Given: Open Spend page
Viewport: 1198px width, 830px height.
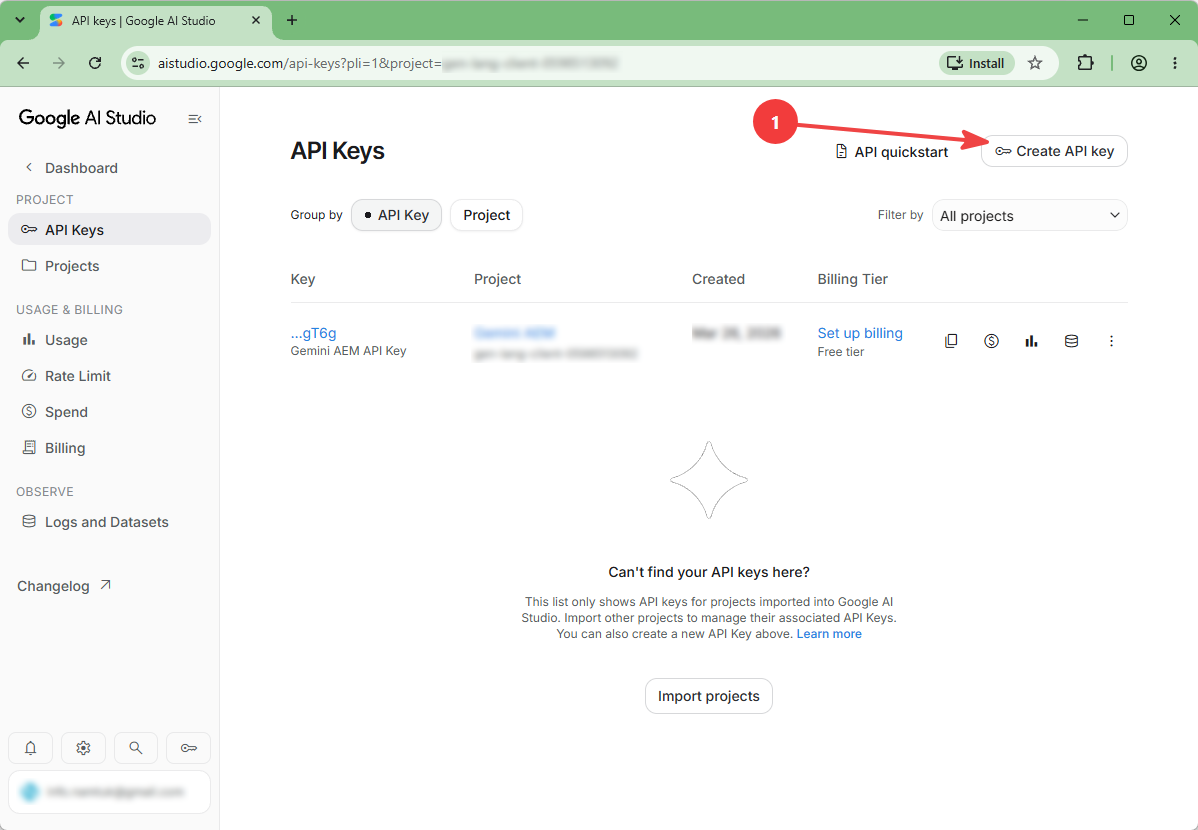Looking at the screenshot, I should (x=109, y=412).
